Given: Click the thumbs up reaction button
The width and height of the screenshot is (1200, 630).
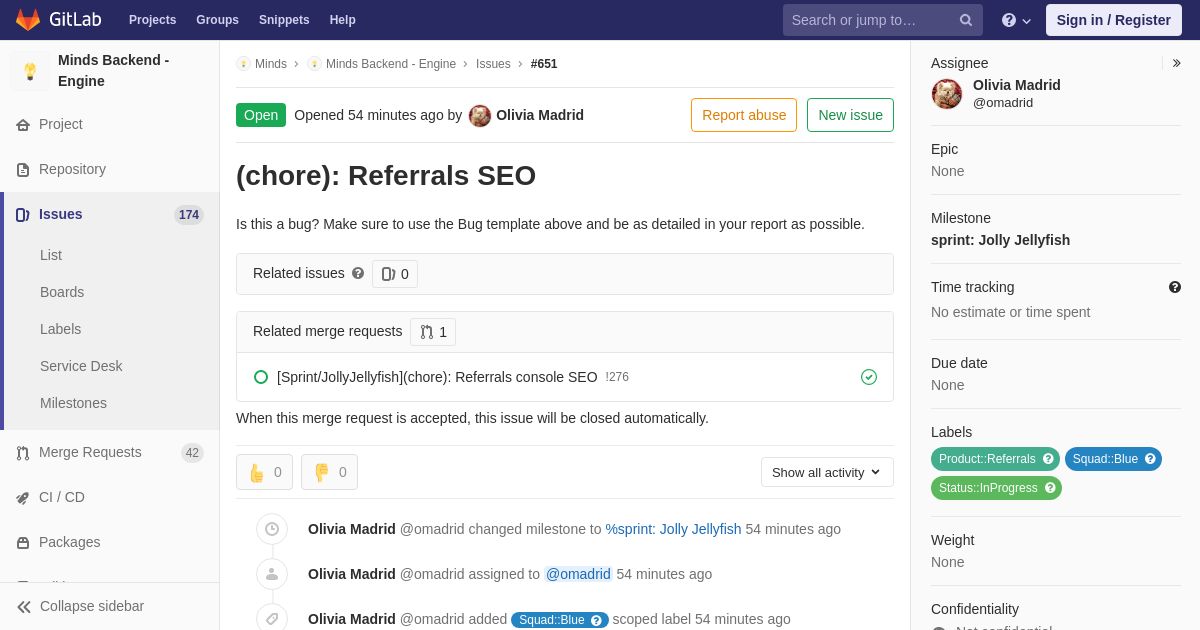Looking at the screenshot, I should (x=264, y=472).
